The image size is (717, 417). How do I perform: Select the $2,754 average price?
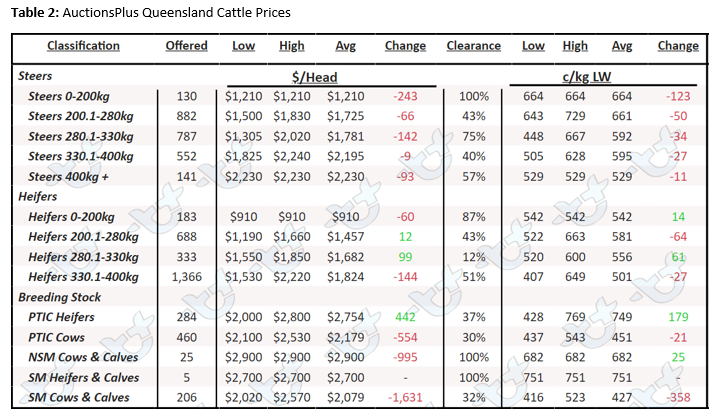[346, 317]
